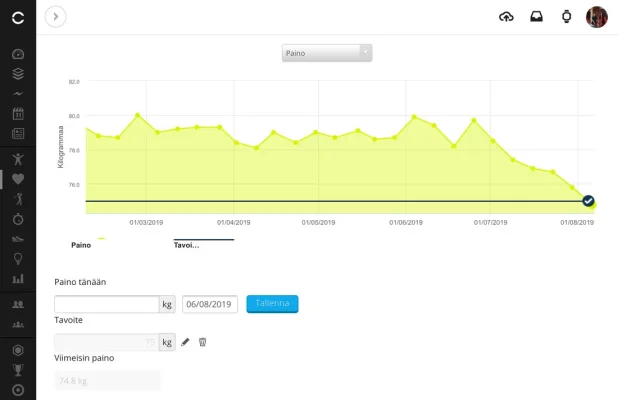The width and height of the screenshot is (618, 400).
Task: Open the lightbulb insights icon
Action: click(x=18, y=258)
